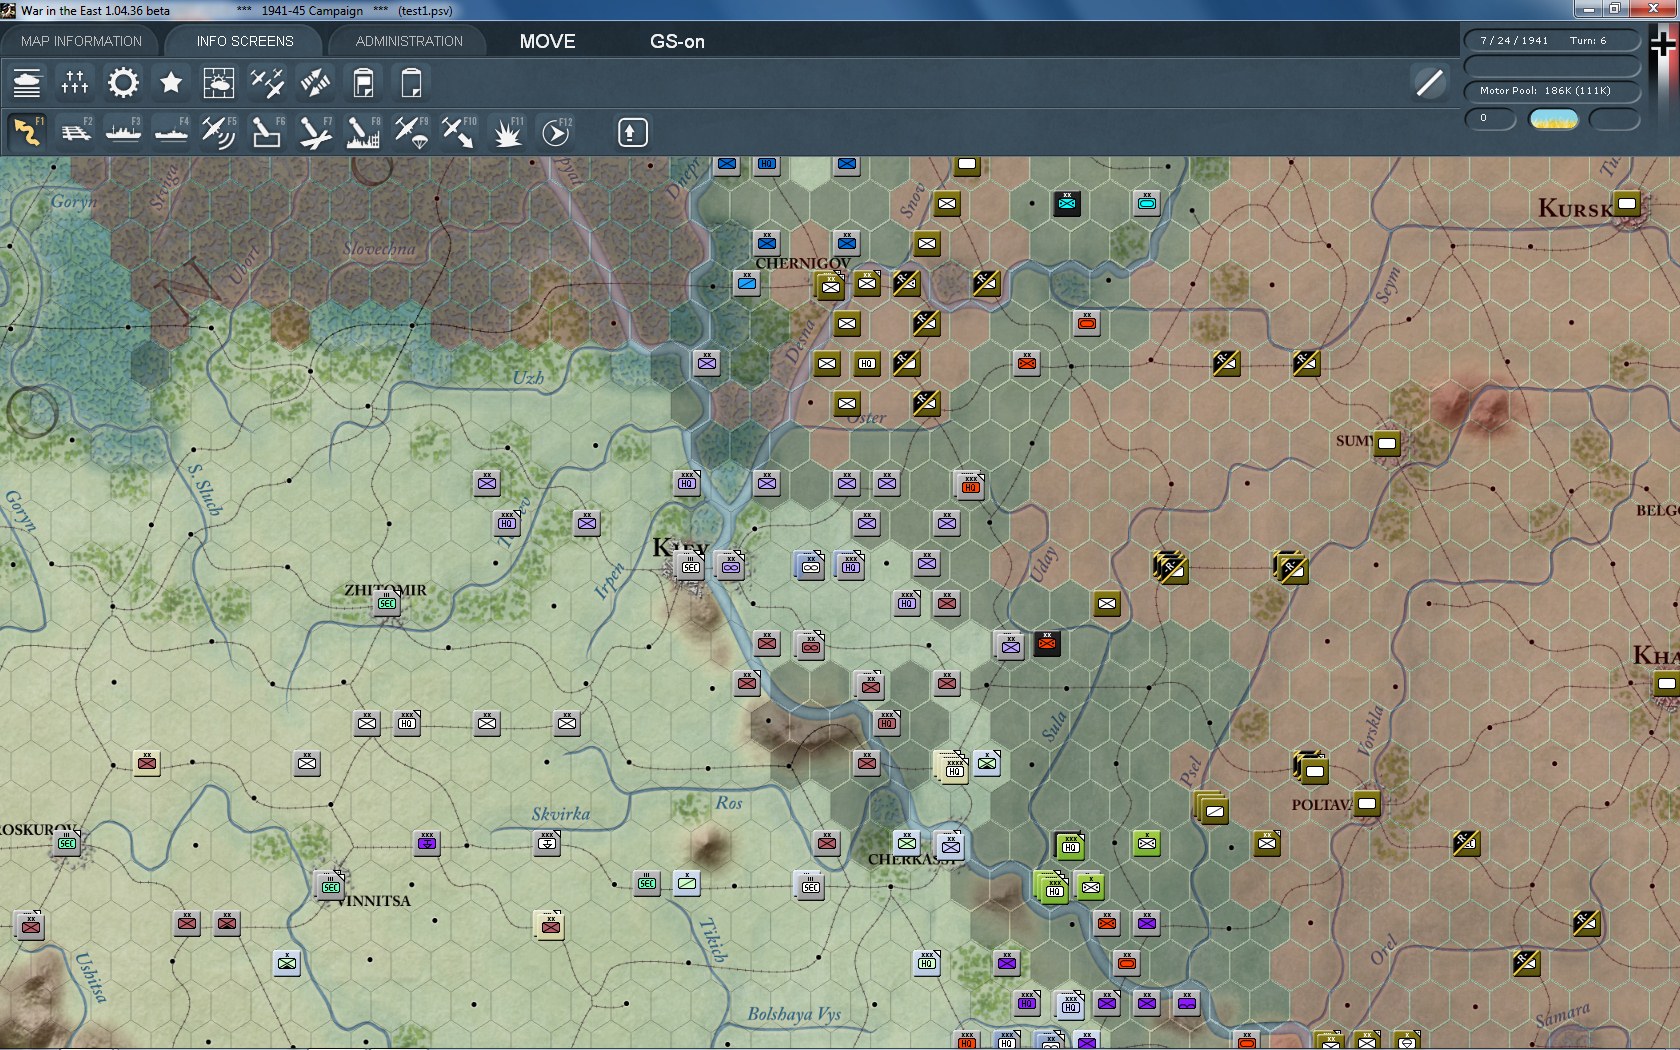Click the Kiev city label
The height and width of the screenshot is (1050, 1680).
click(x=680, y=547)
